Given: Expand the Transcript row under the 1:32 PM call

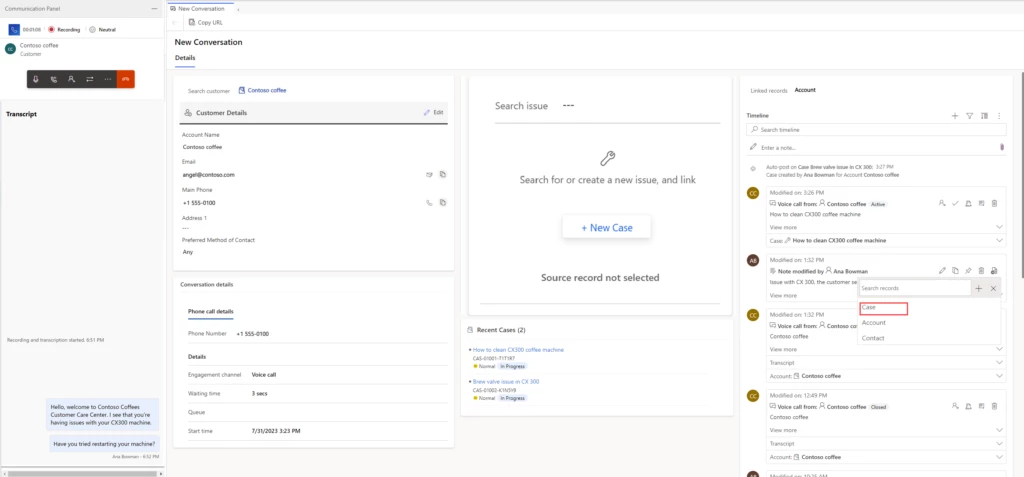Looking at the screenshot, I should pyautogui.click(x=1000, y=362).
